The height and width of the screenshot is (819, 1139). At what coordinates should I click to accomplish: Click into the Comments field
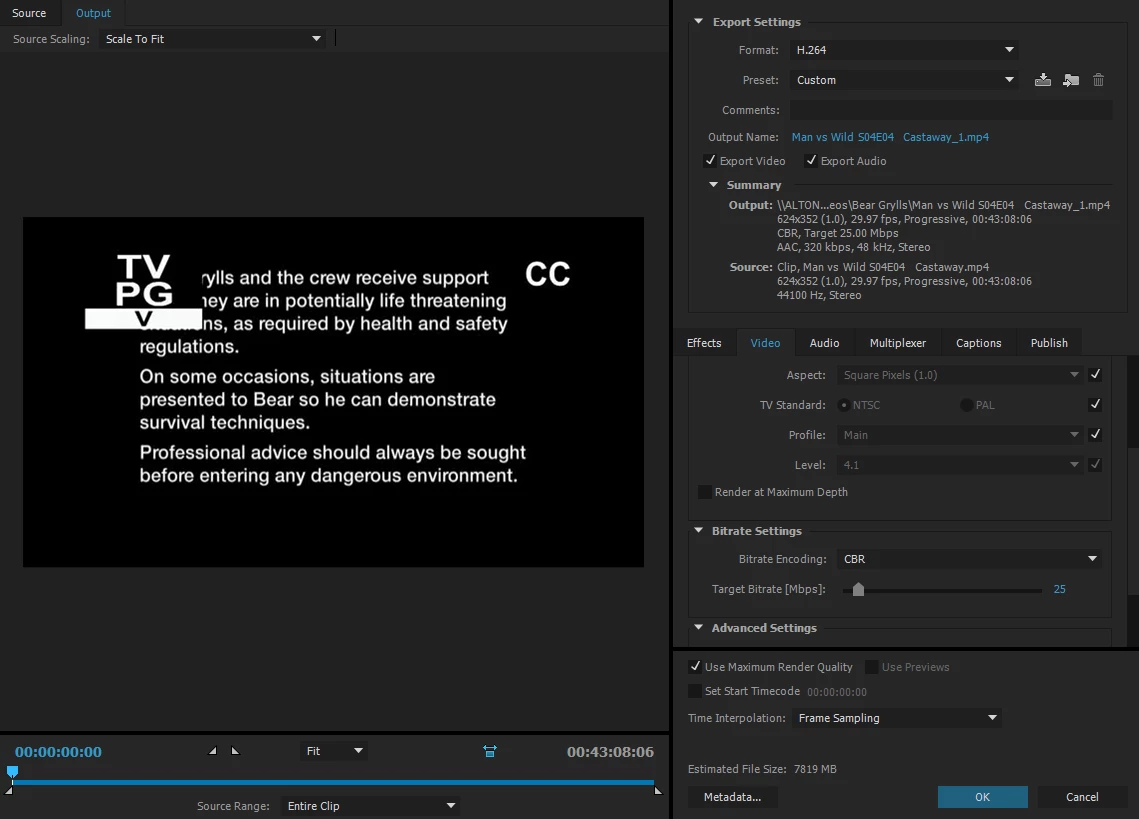pyautogui.click(x=951, y=110)
